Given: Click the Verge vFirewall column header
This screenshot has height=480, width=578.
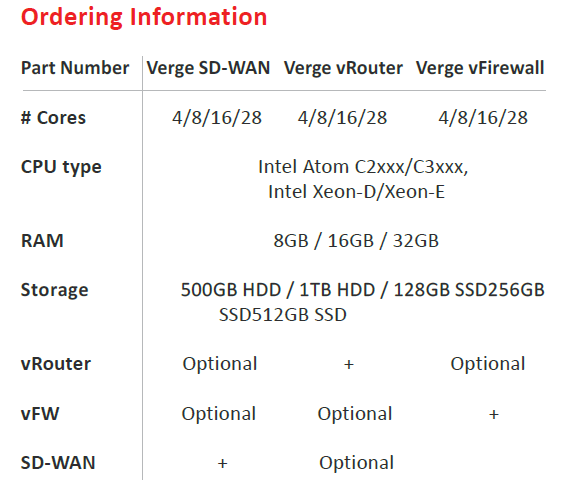Looking at the screenshot, I should (x=480, y=68).
